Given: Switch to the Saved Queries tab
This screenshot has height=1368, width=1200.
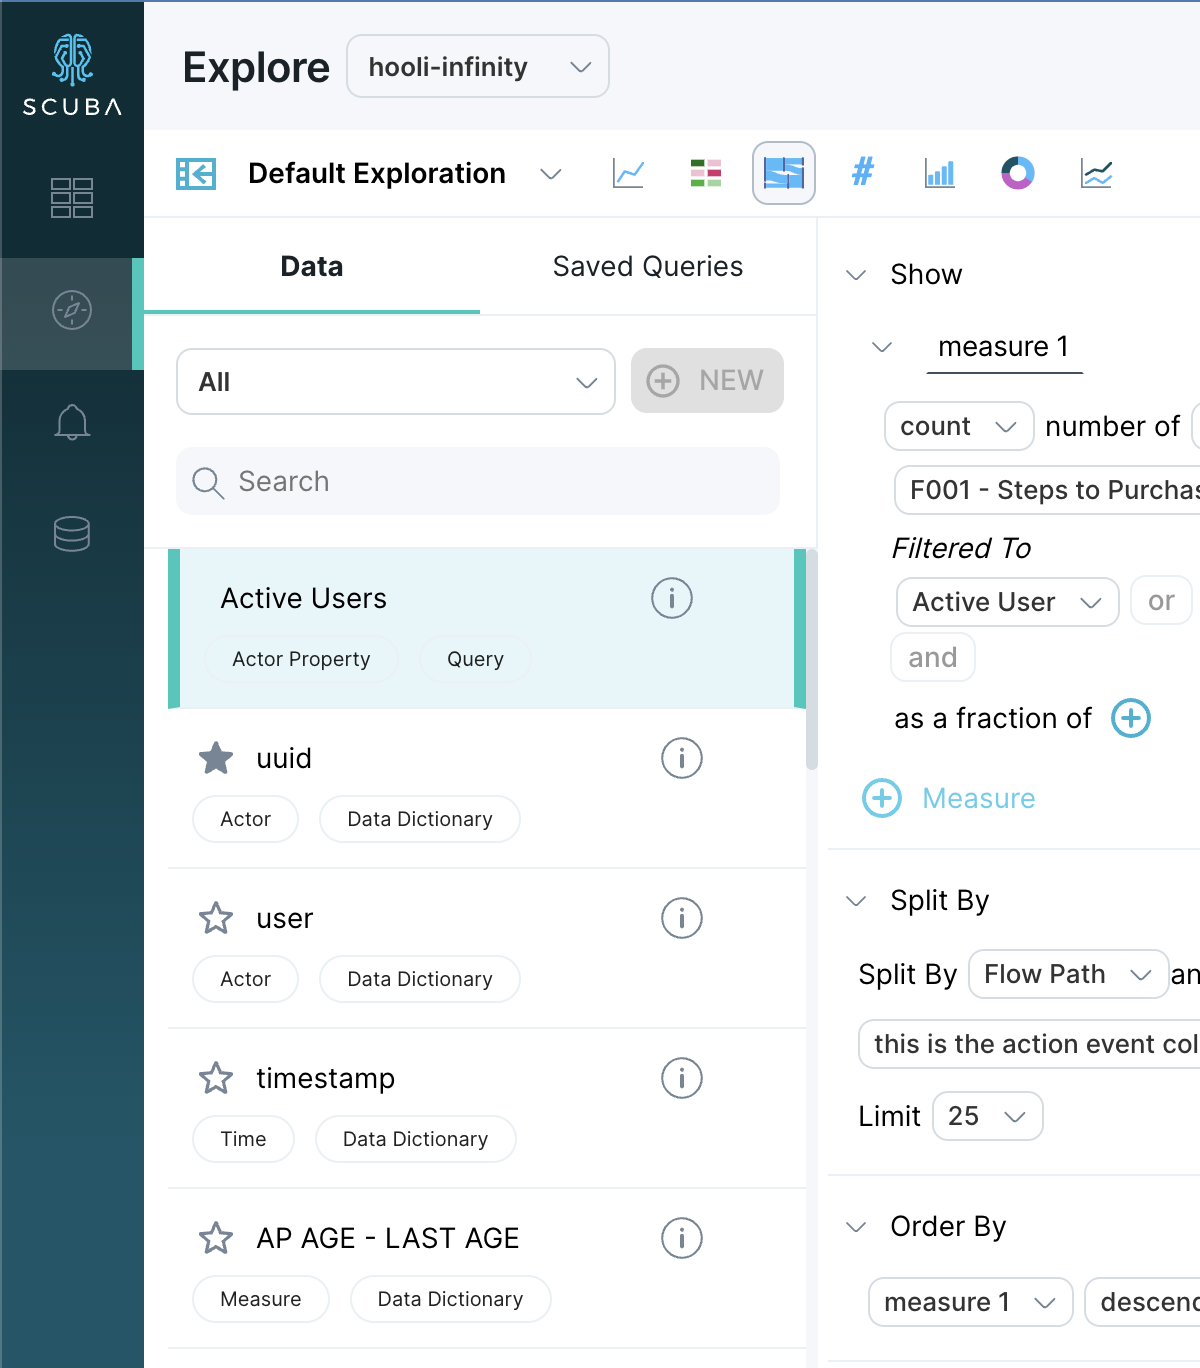Looking at the screenshot, I should (648, 266).
